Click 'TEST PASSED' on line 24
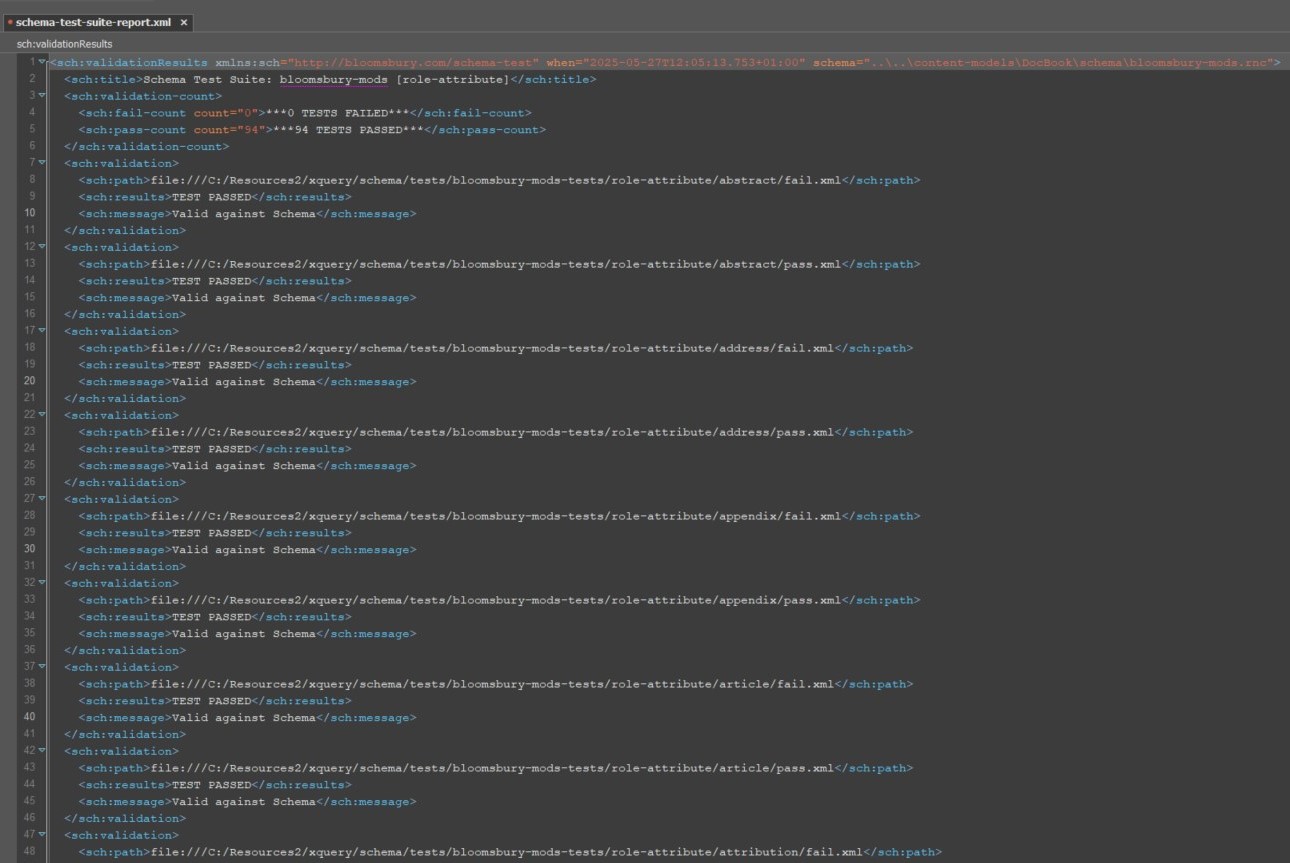This screenshot has width=1290, height=863. pos(212,449)
